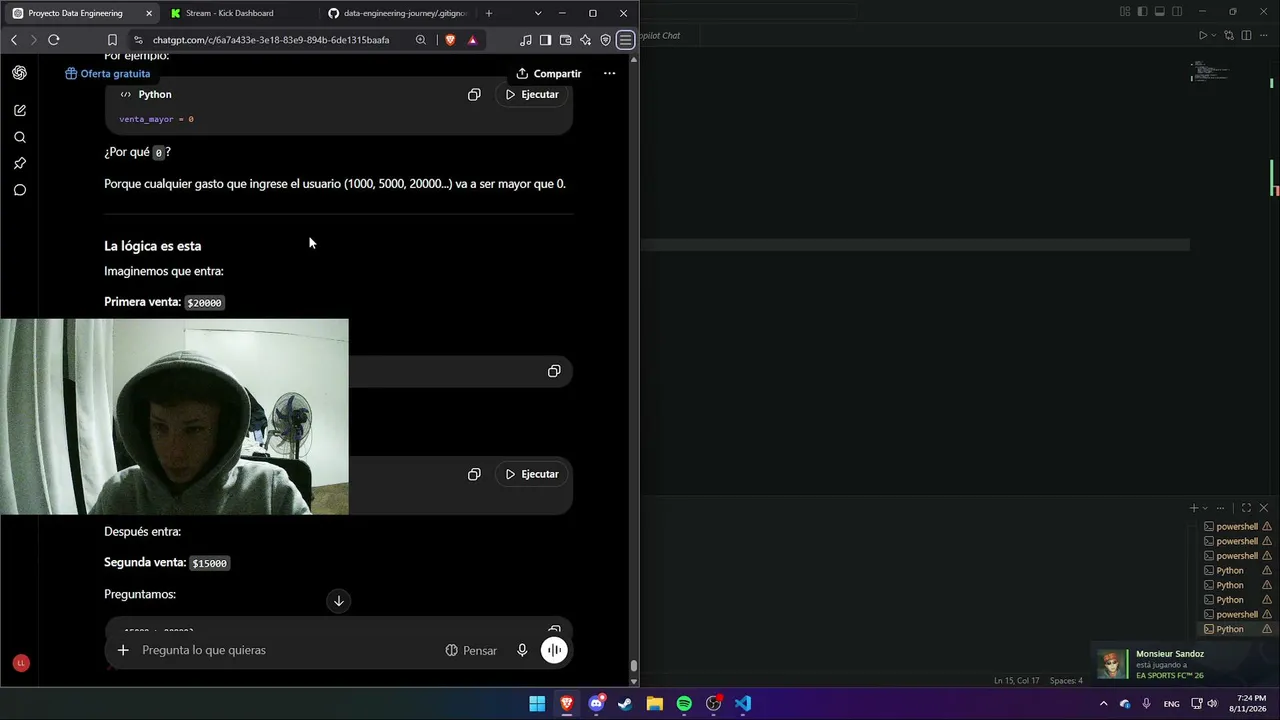The height and width of the screenshot is (720, 1280).
Task: Open Customize Layout in VS Code title bar
Action: [1125, 12]
